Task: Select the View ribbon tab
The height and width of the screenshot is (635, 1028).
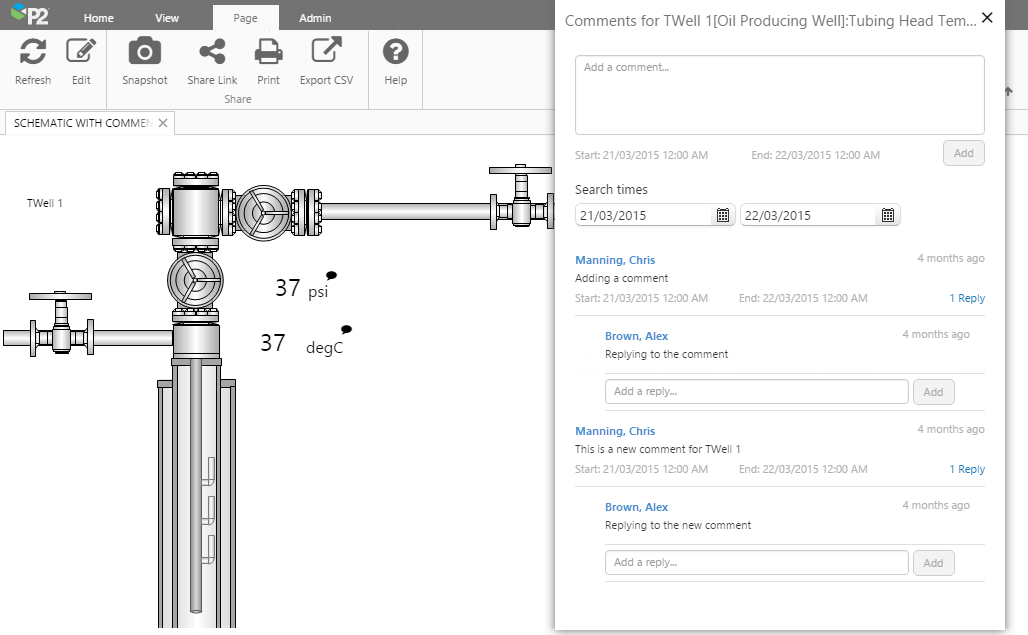Action: (x=167, y=18)
